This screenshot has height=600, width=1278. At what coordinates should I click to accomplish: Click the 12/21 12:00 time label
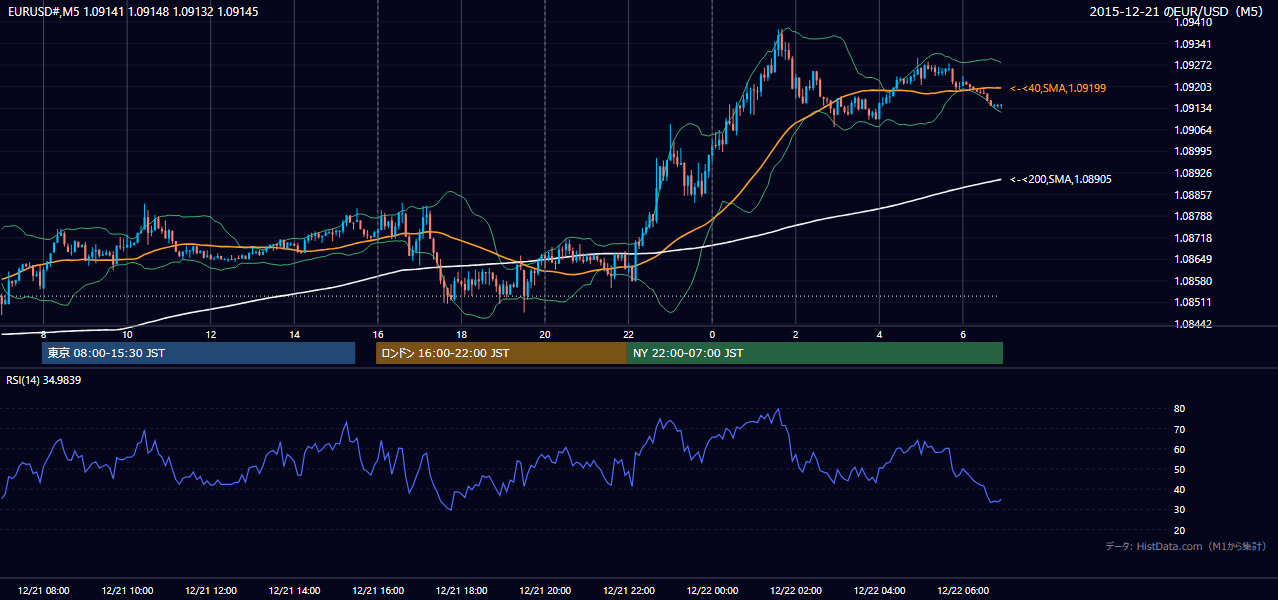[211, 591]
